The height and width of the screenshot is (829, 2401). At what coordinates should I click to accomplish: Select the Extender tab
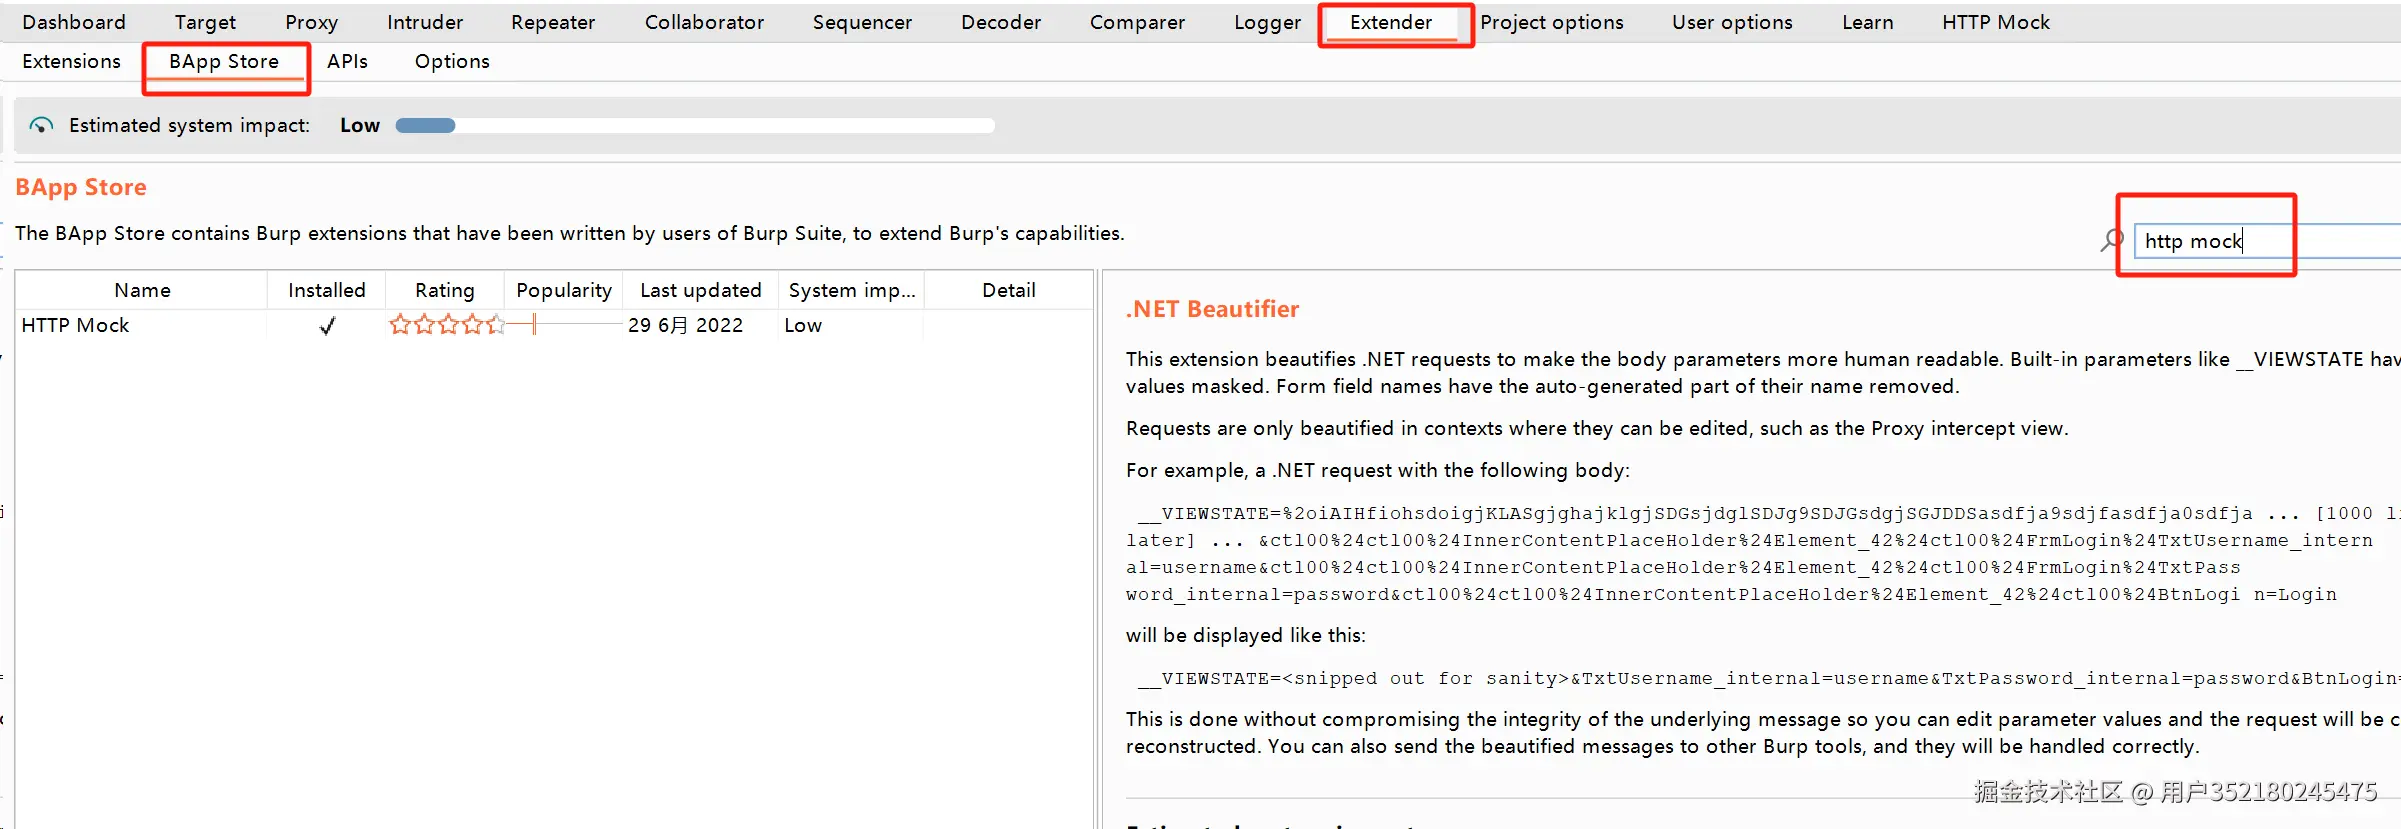[x=1391, y=22]
